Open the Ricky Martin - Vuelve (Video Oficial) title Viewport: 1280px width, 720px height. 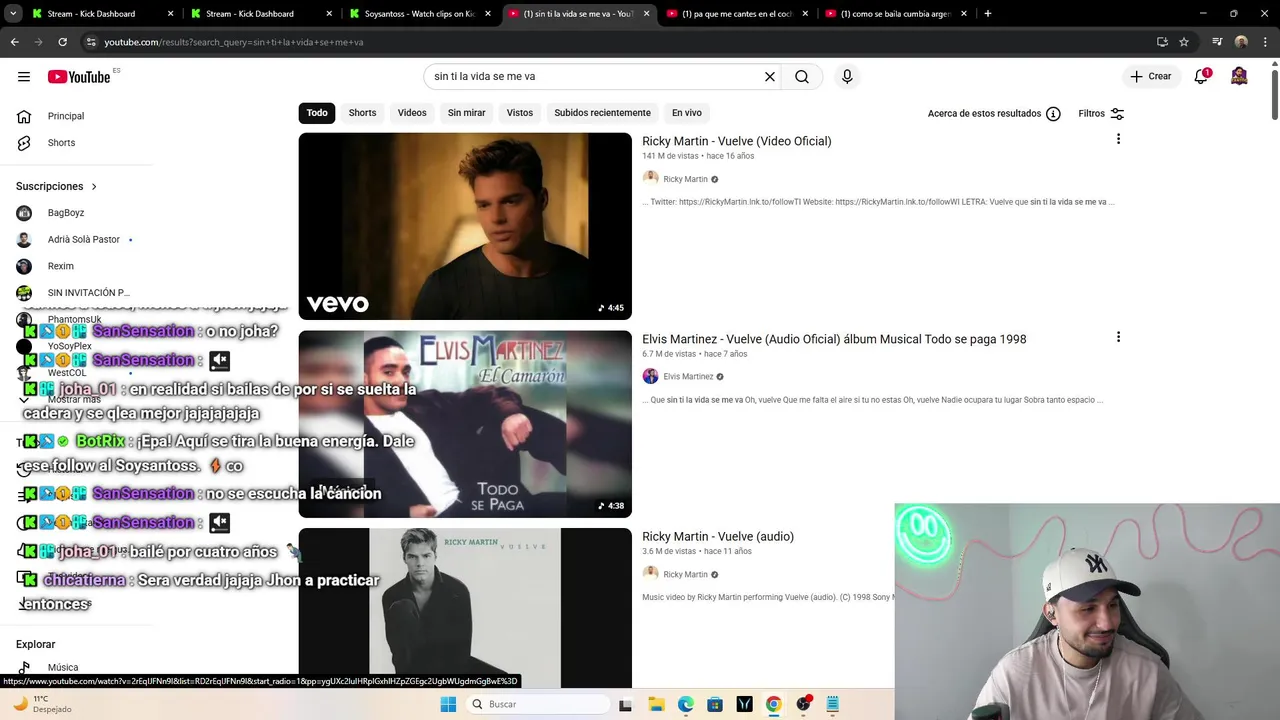pos(737,141)
